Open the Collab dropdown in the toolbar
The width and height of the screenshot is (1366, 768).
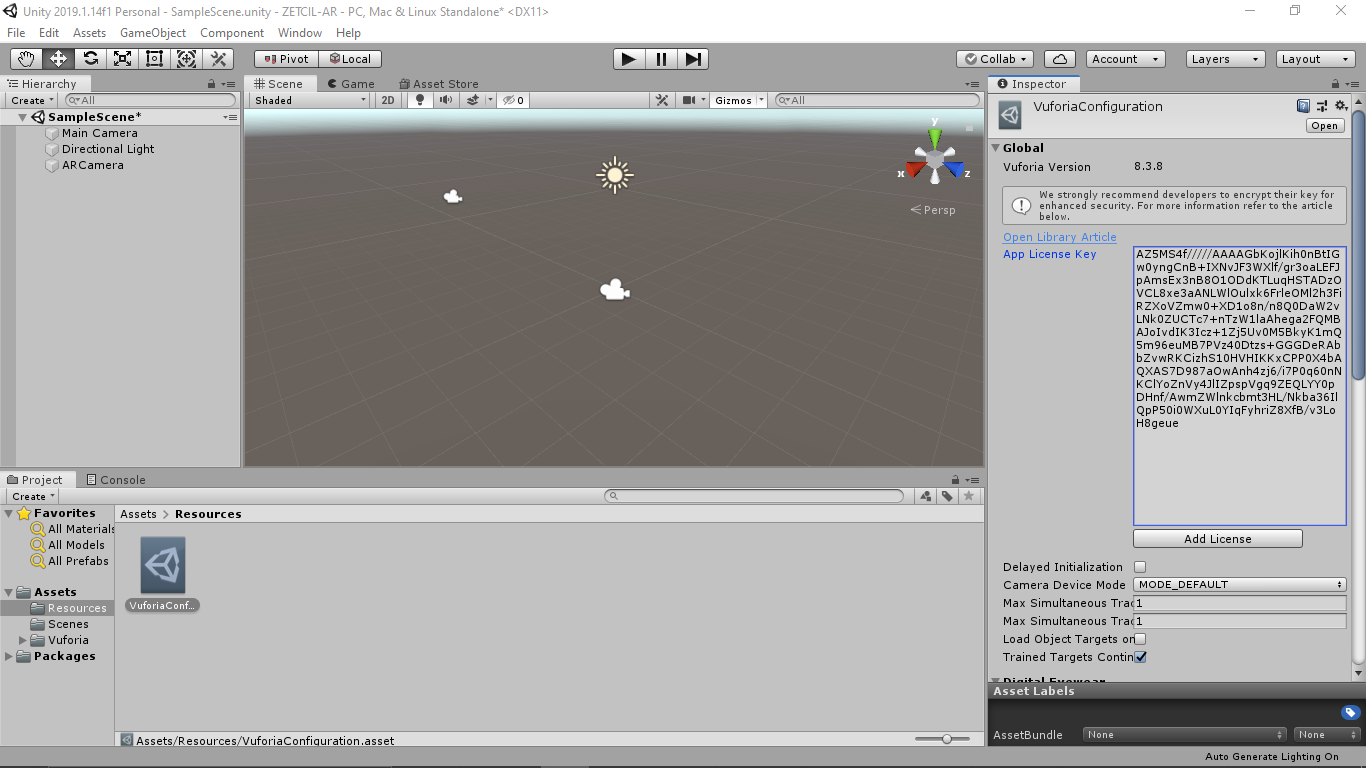(994, 58)
